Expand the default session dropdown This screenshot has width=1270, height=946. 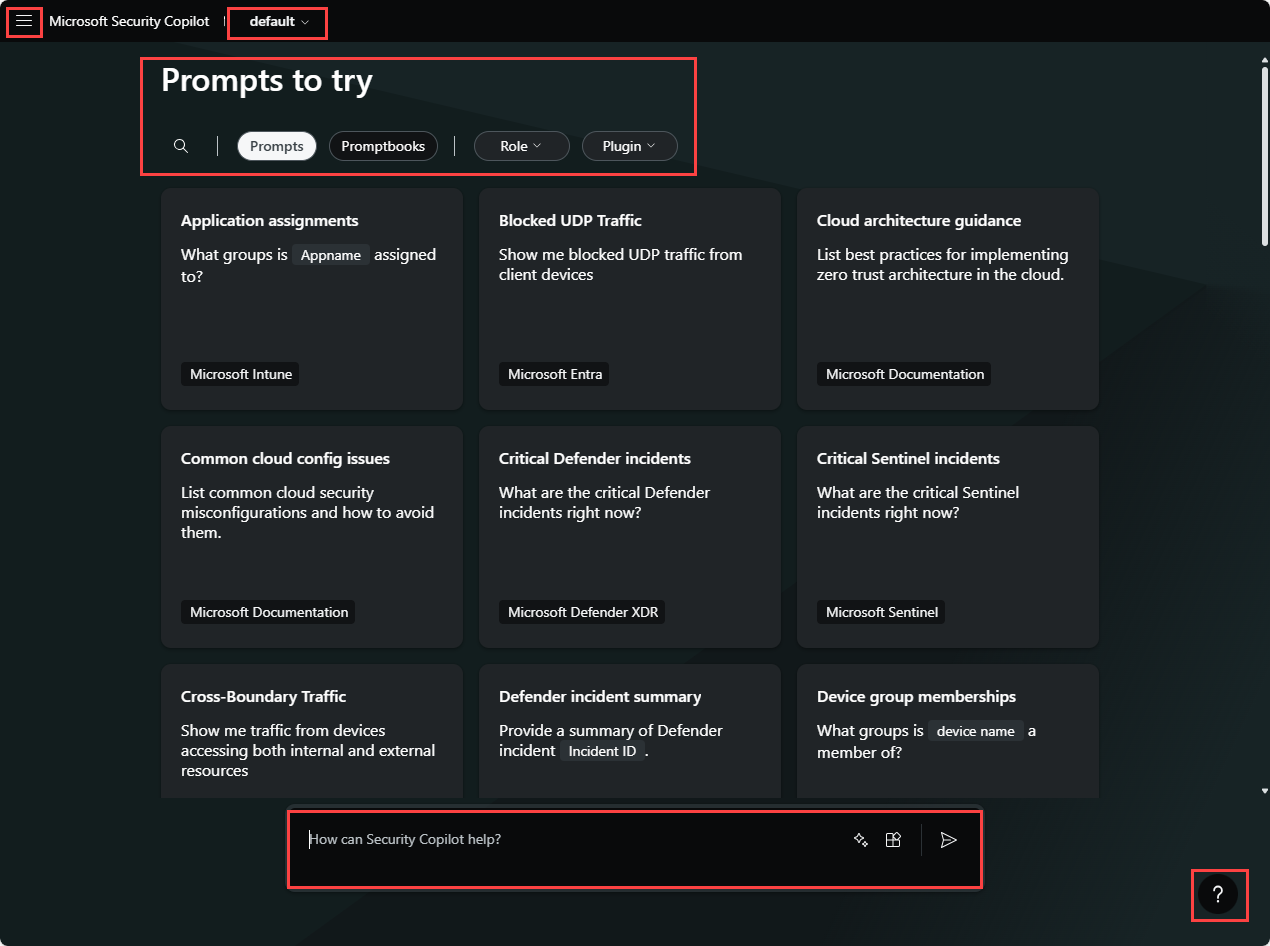click(x=277, y=21)
